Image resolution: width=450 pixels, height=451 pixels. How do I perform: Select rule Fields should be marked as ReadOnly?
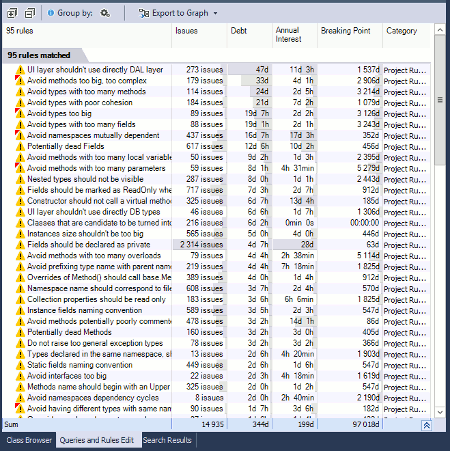99,190
